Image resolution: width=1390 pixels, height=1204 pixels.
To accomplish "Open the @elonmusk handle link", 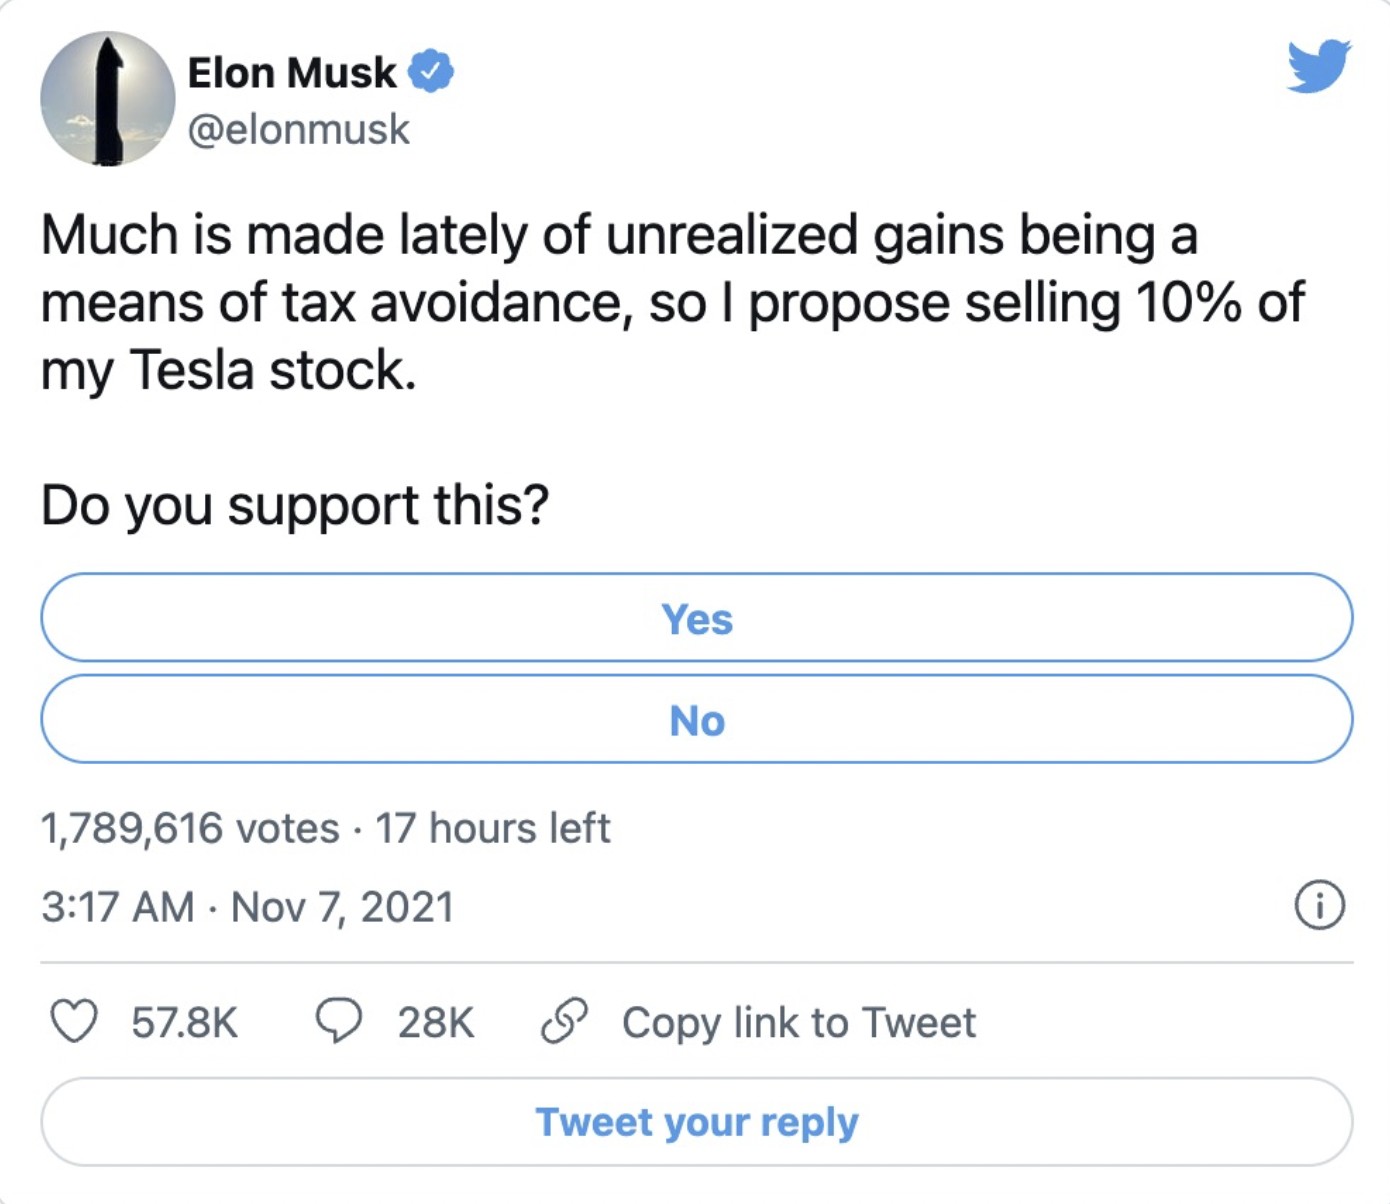I will tap(299, 129).
